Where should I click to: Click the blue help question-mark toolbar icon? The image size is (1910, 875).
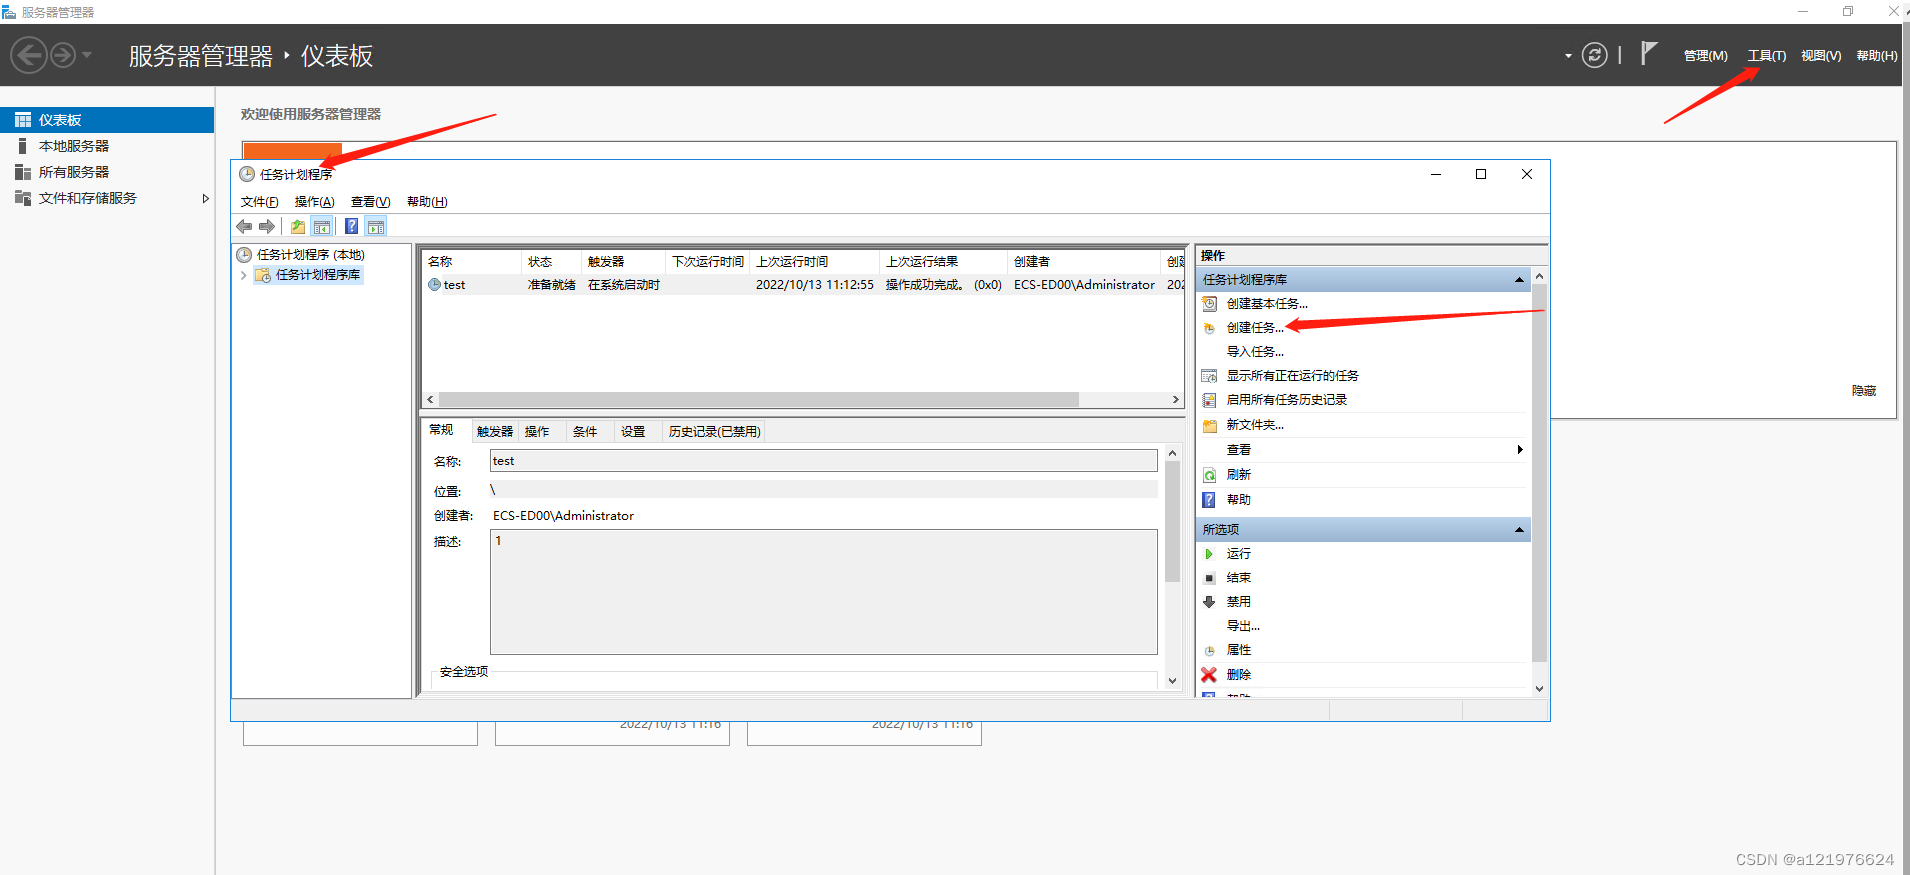pos(351,227)
